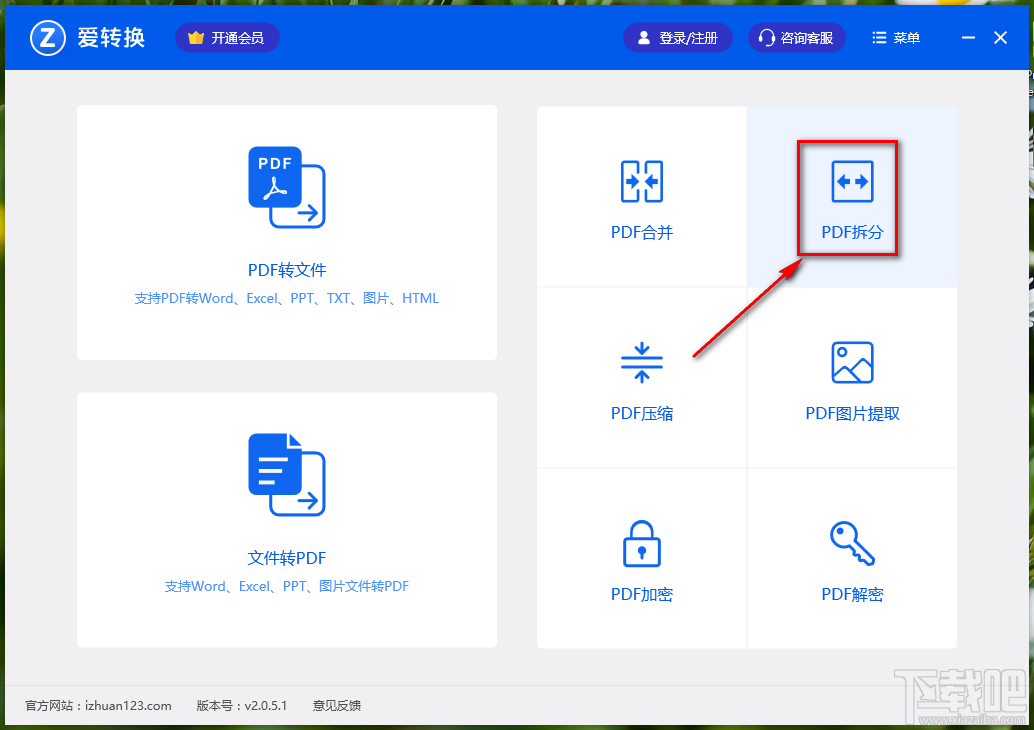Open the PDF解密 decryption tool
Screen dimensions: 1034x730
click(x=851, y=558)
